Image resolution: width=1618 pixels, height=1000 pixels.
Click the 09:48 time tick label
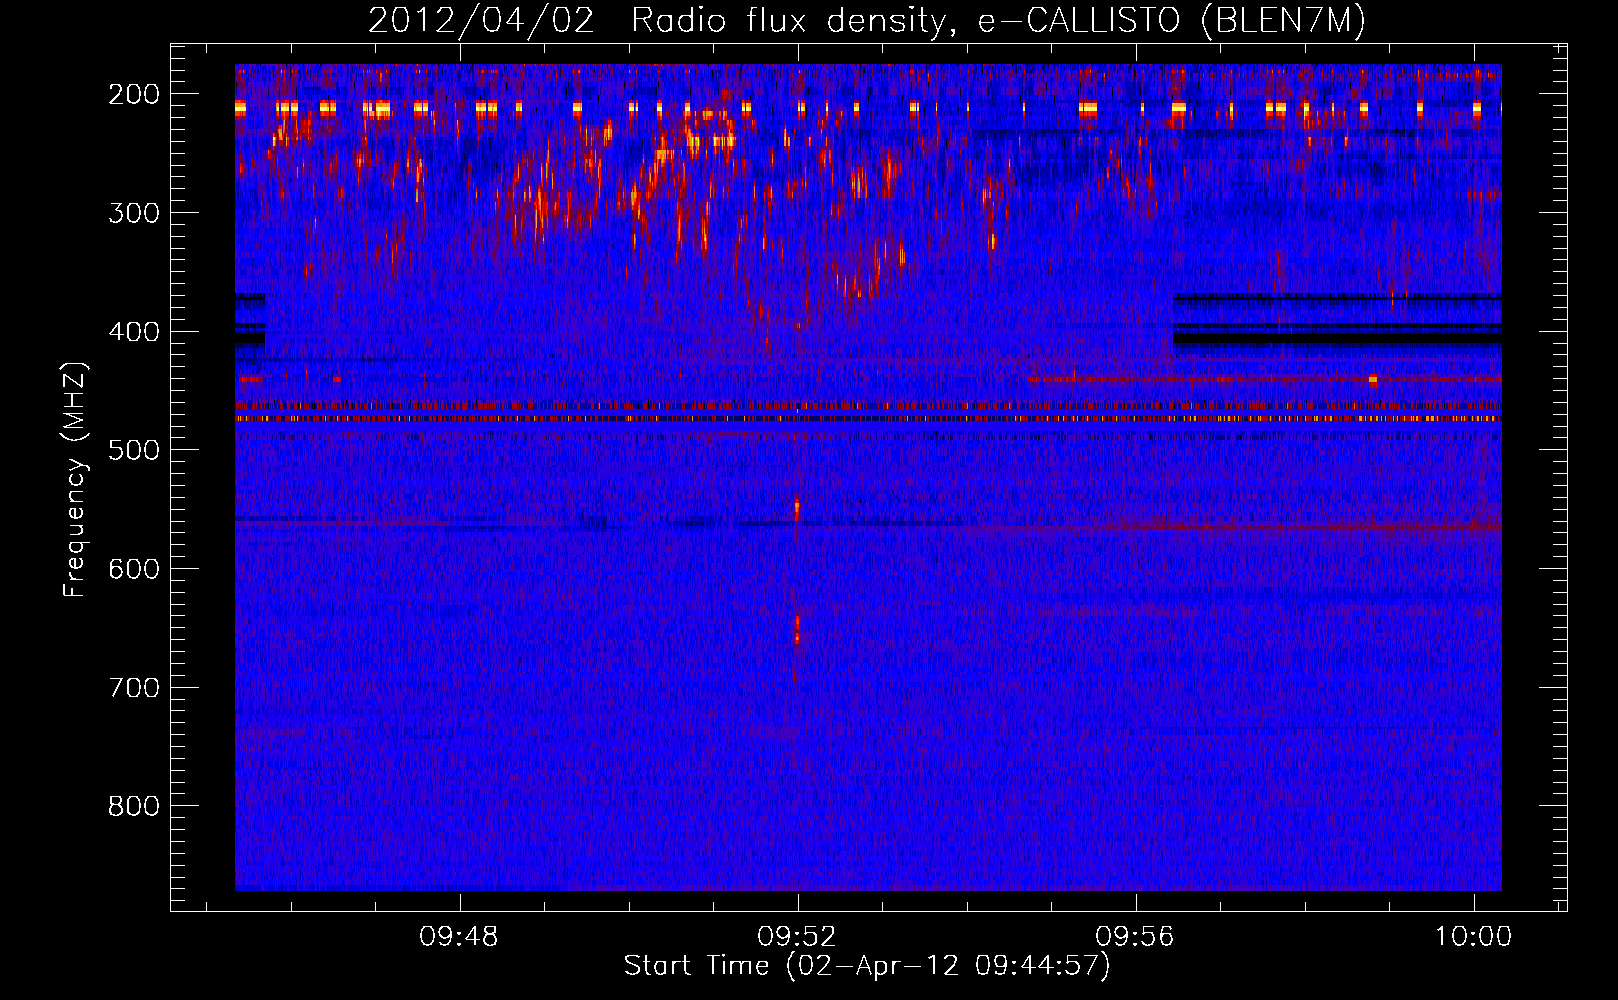pos(459,937)
